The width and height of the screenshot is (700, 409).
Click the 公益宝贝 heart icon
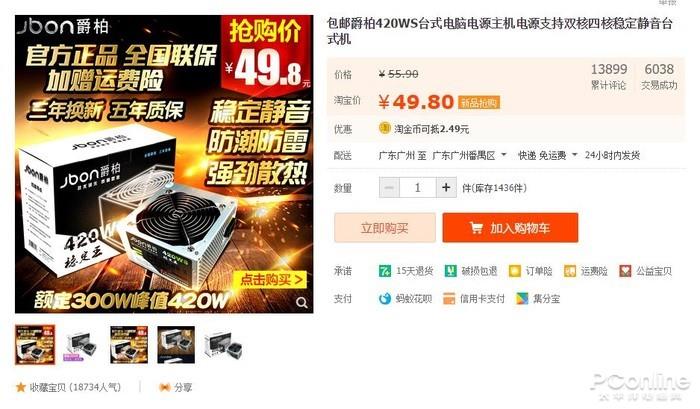tap(625, 271)
